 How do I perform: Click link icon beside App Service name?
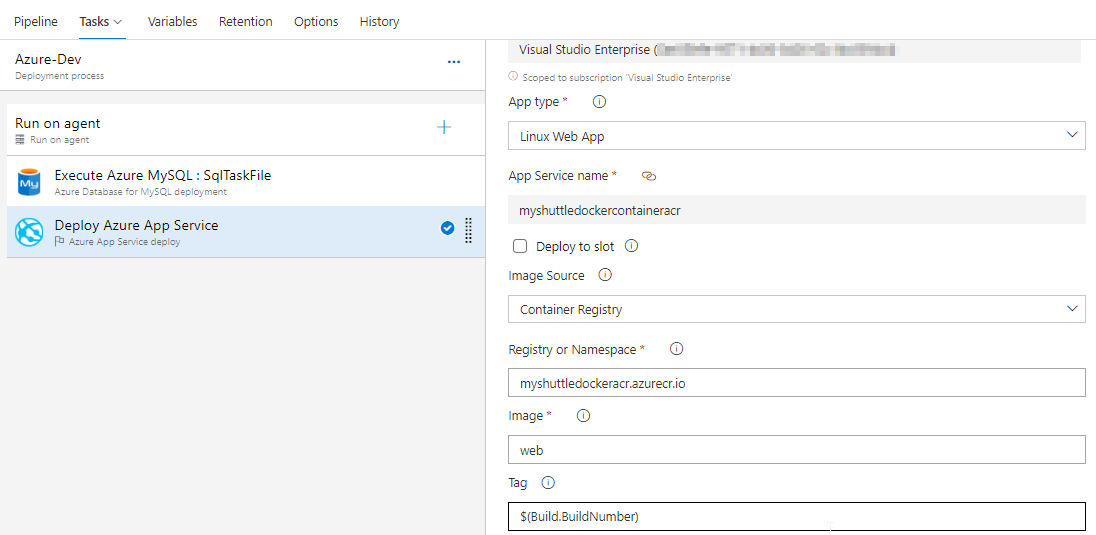pyautogui.click(x=649, y=176)
